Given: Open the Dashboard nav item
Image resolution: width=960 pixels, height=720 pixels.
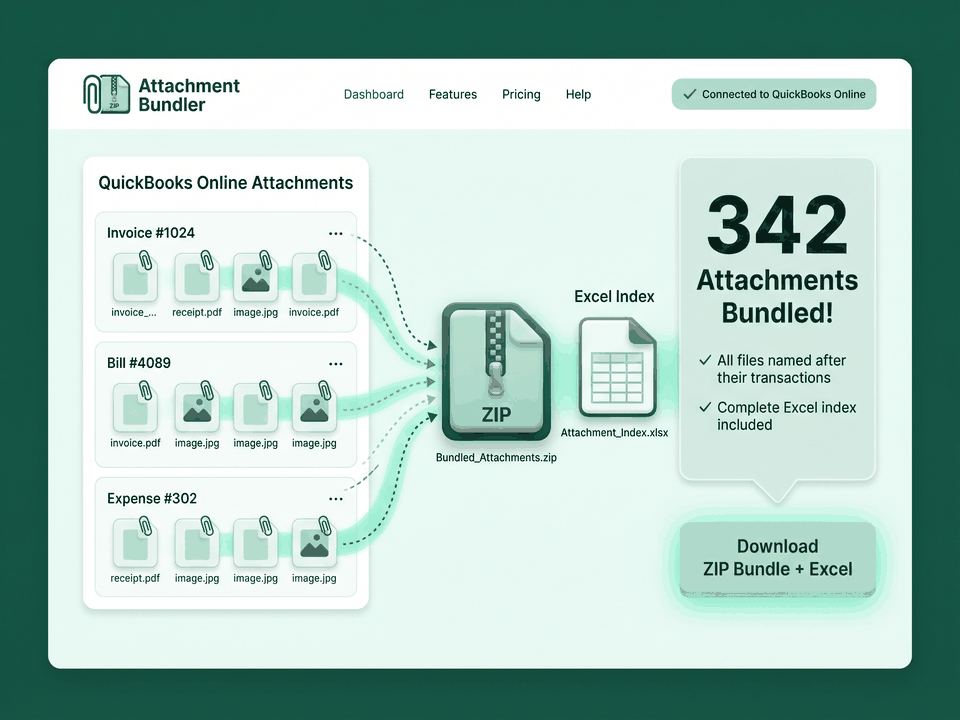Looking at the screenshot, I should pos(373,94).
